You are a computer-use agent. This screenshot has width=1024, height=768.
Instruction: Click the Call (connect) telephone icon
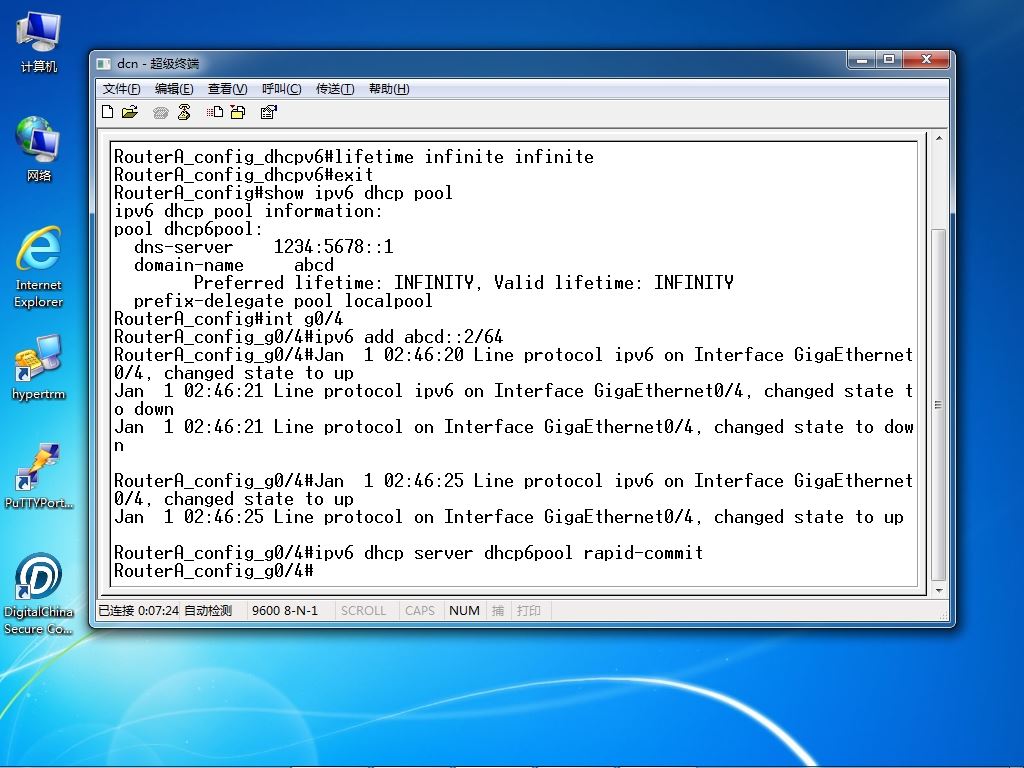click(x=160, y=112)
